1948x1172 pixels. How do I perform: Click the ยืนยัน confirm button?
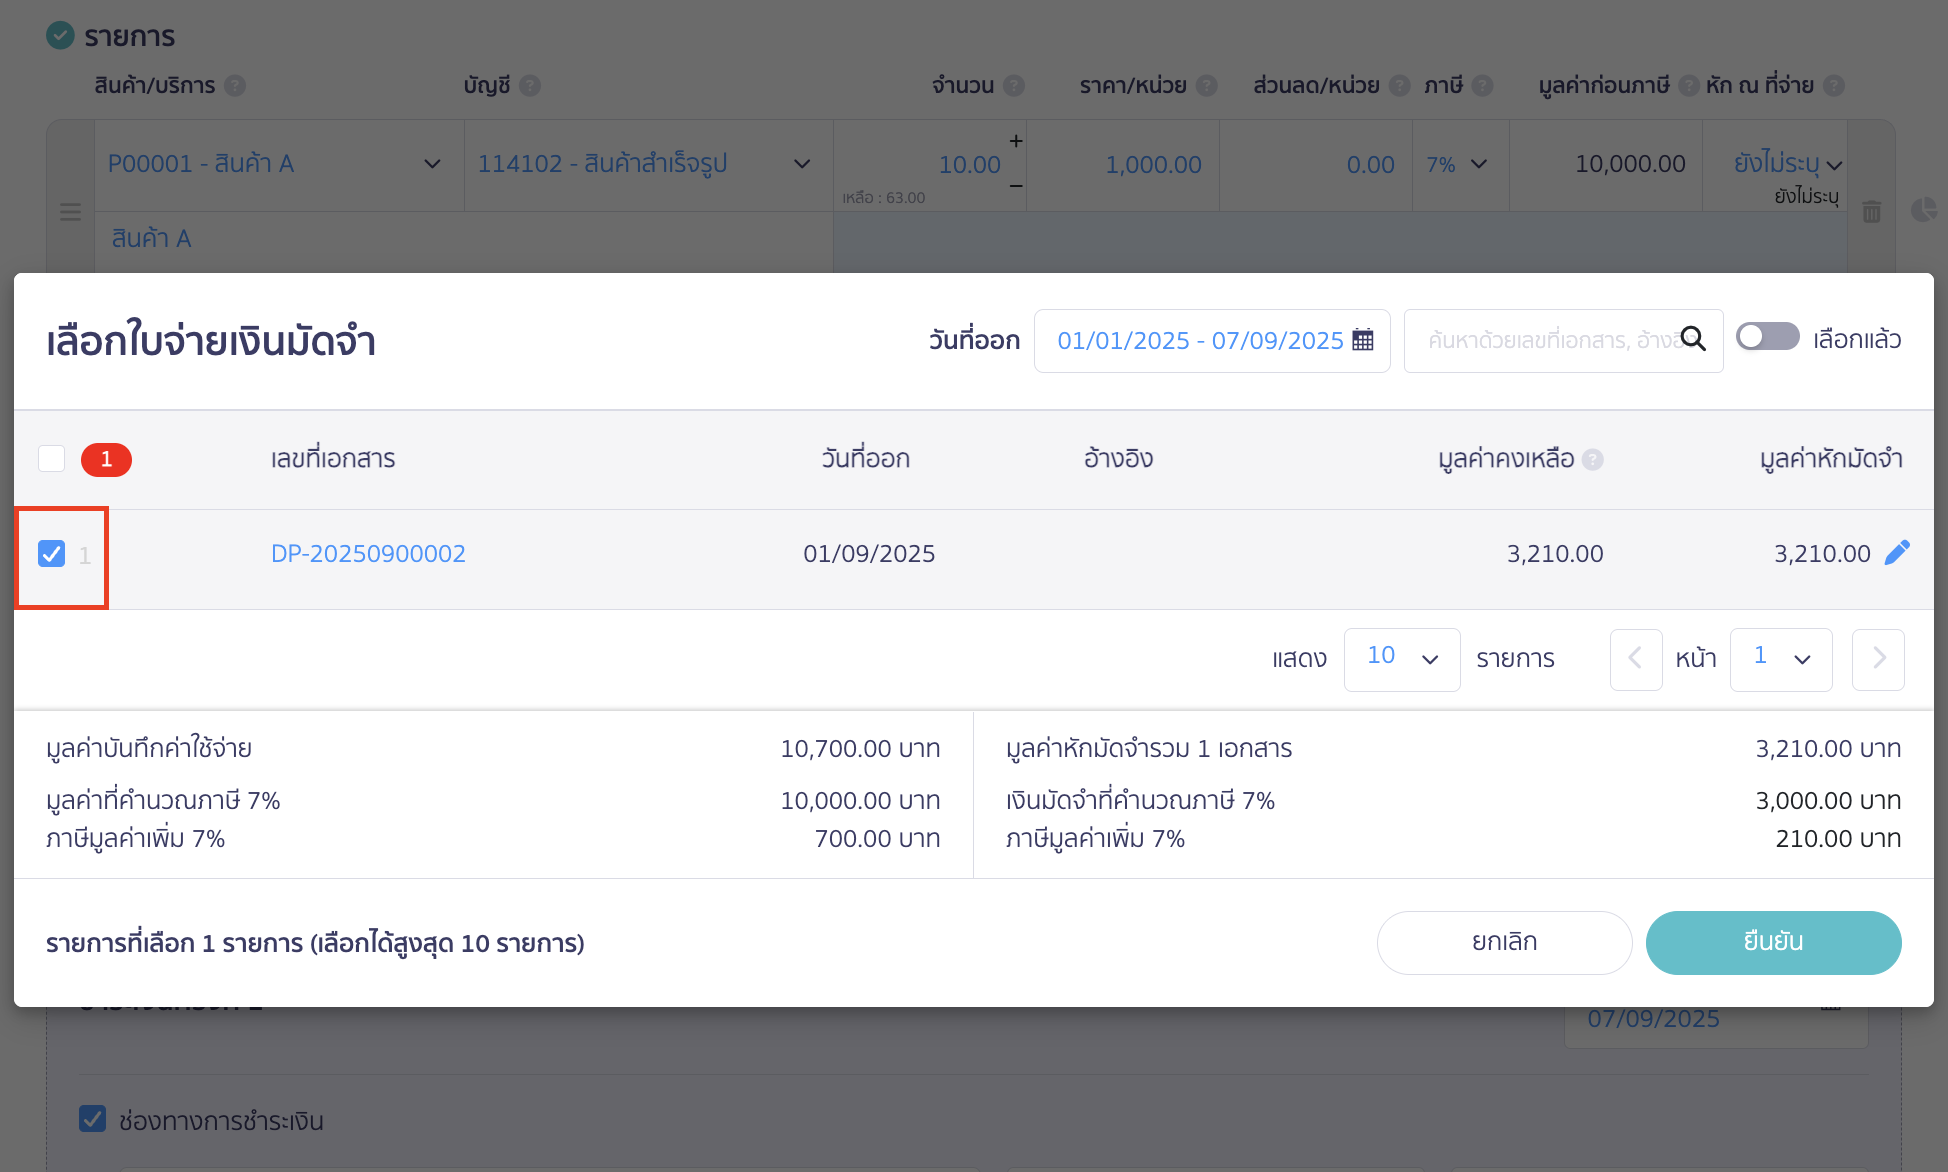click(x=1773, y=942)
